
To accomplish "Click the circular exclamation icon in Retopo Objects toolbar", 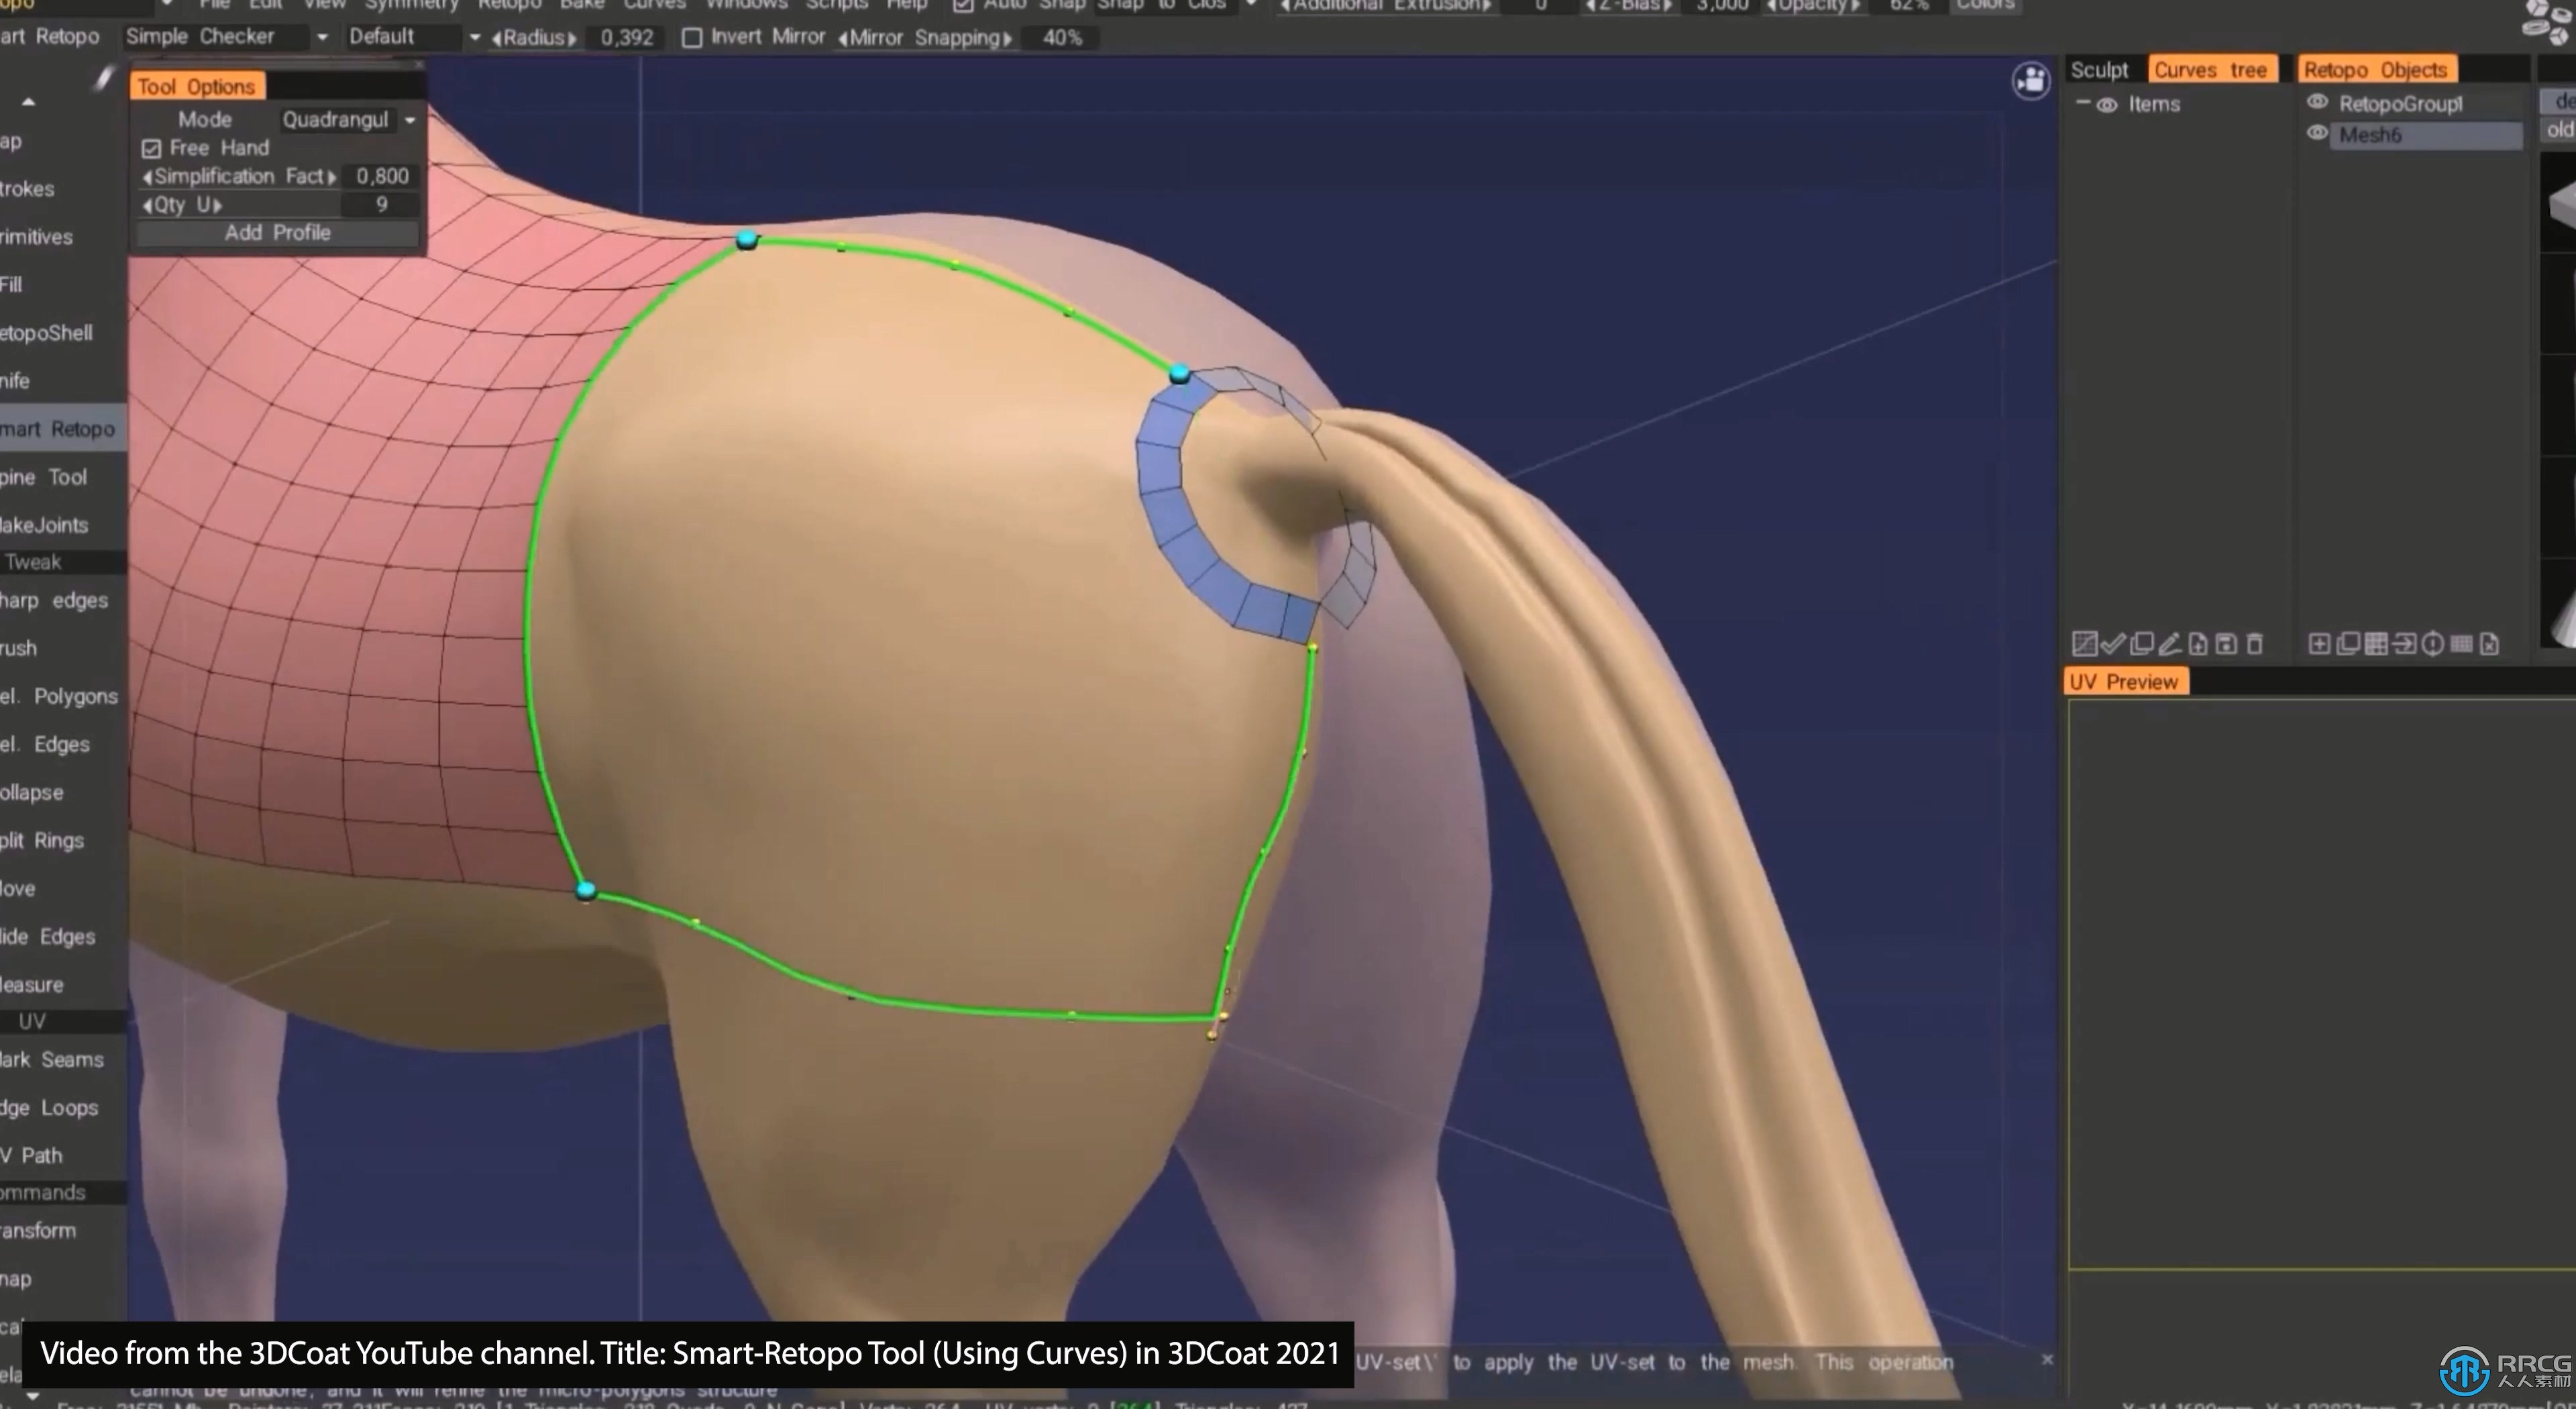I will (2433, 644).
